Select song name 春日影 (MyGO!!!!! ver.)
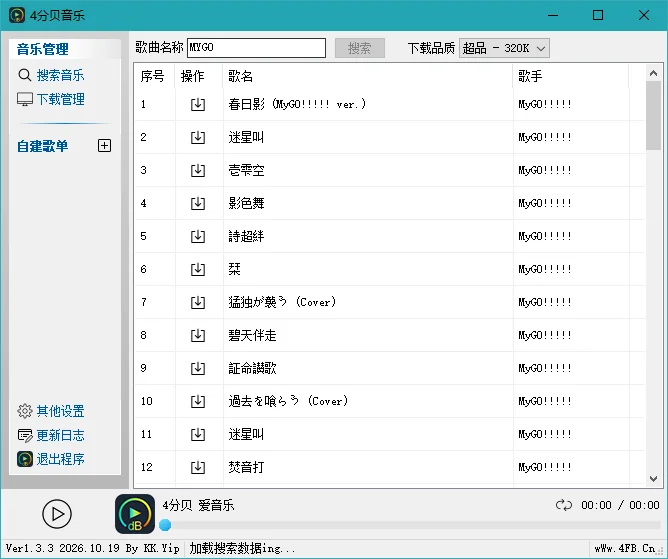The height and width of the screenshot is (559, 668). 297,104
